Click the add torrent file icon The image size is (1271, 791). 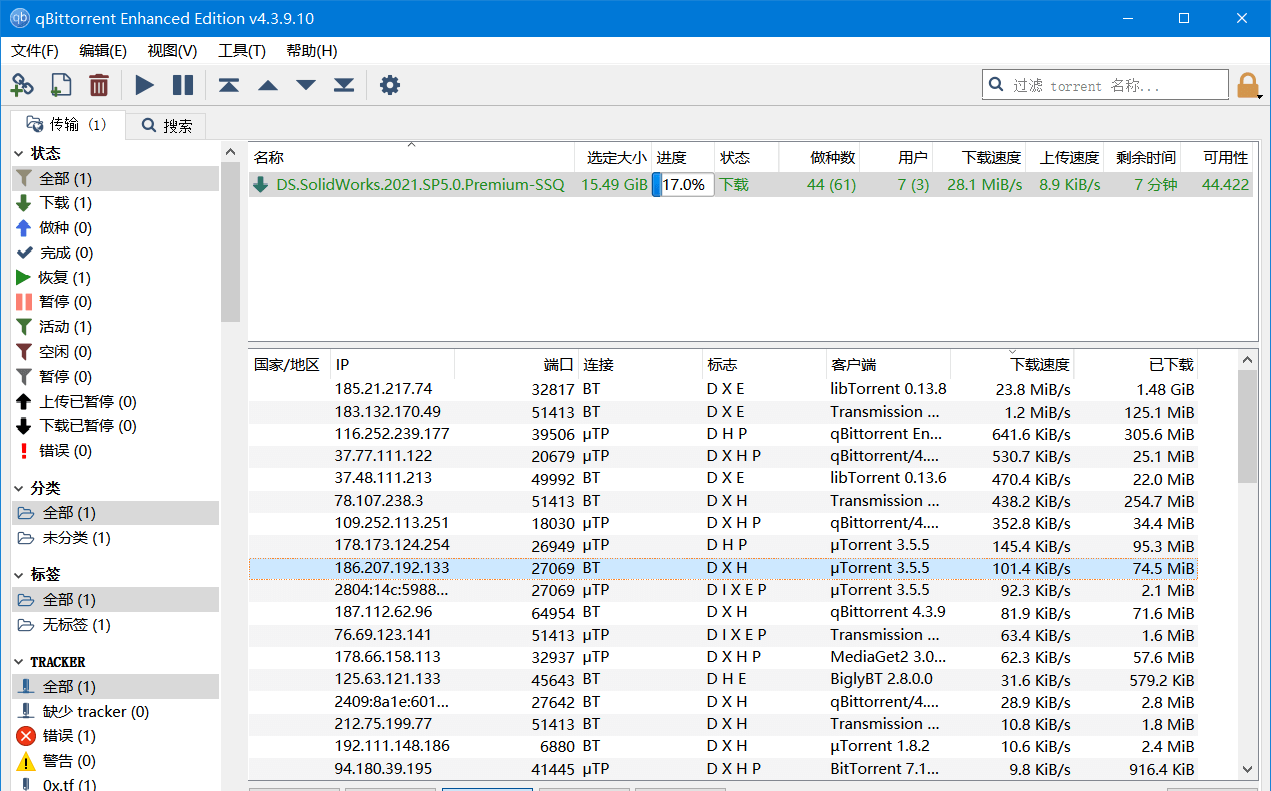coord(60,85)
